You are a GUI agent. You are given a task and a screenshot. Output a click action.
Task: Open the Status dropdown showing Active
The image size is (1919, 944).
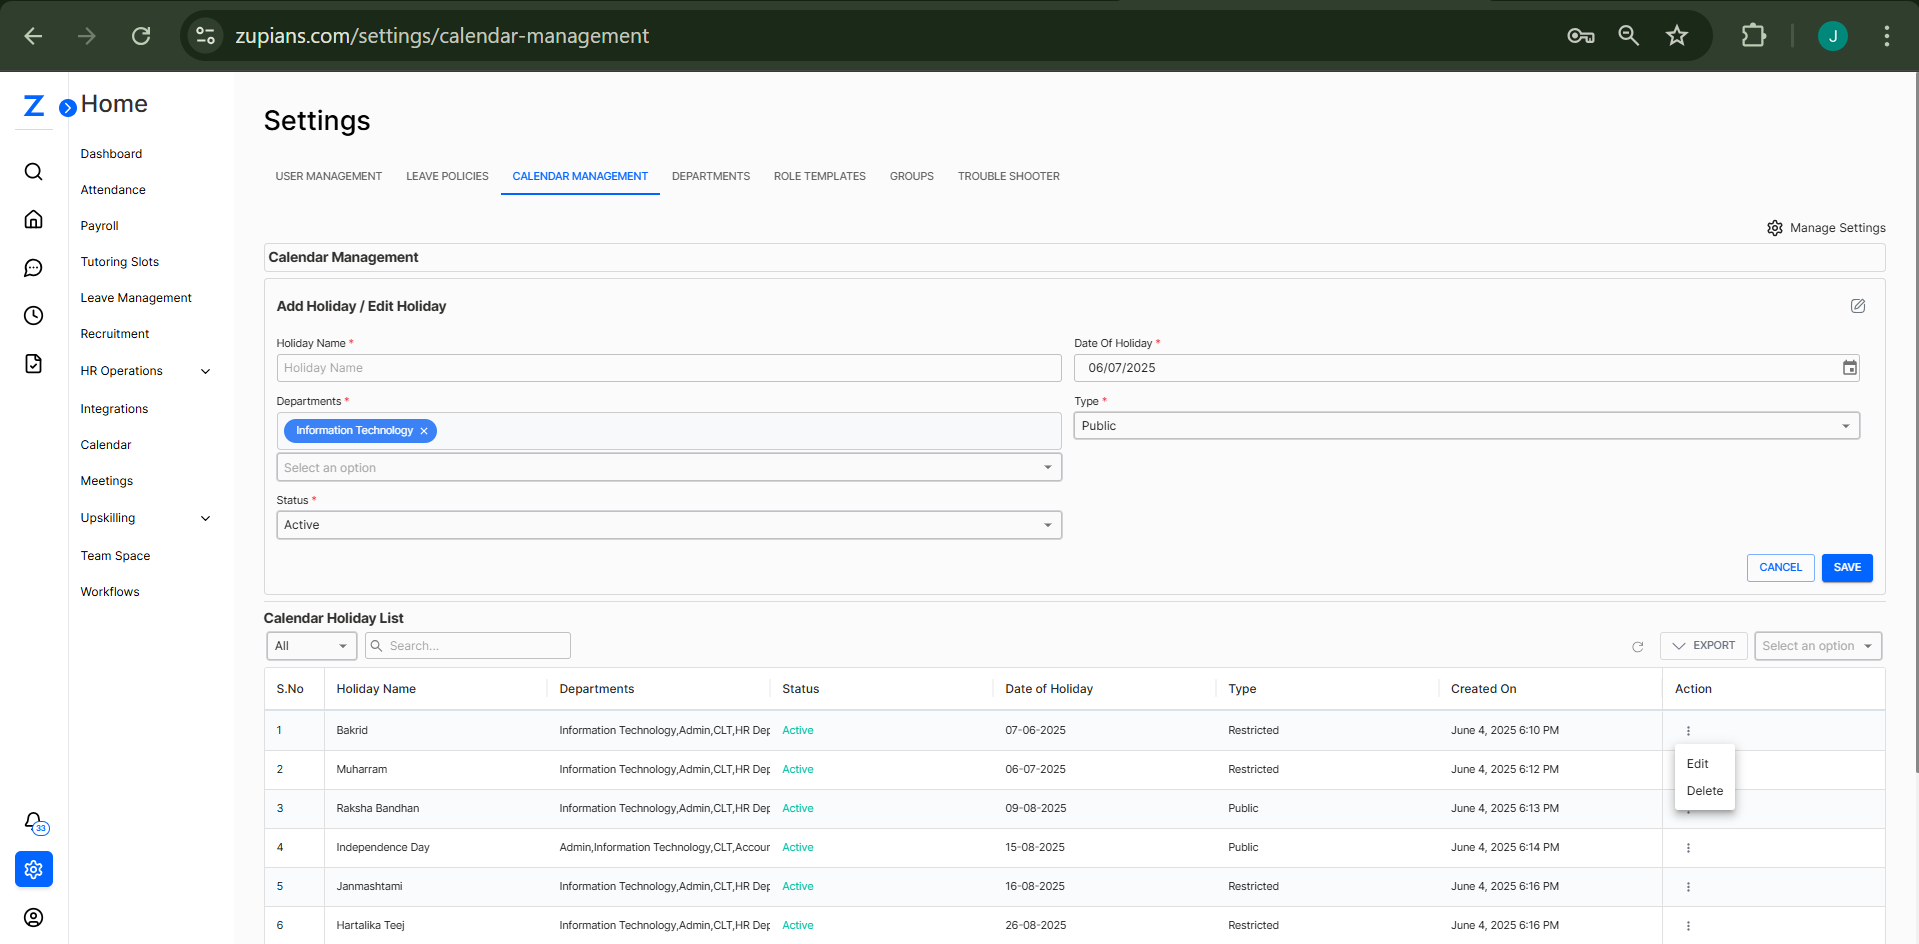tap(668, 525)
